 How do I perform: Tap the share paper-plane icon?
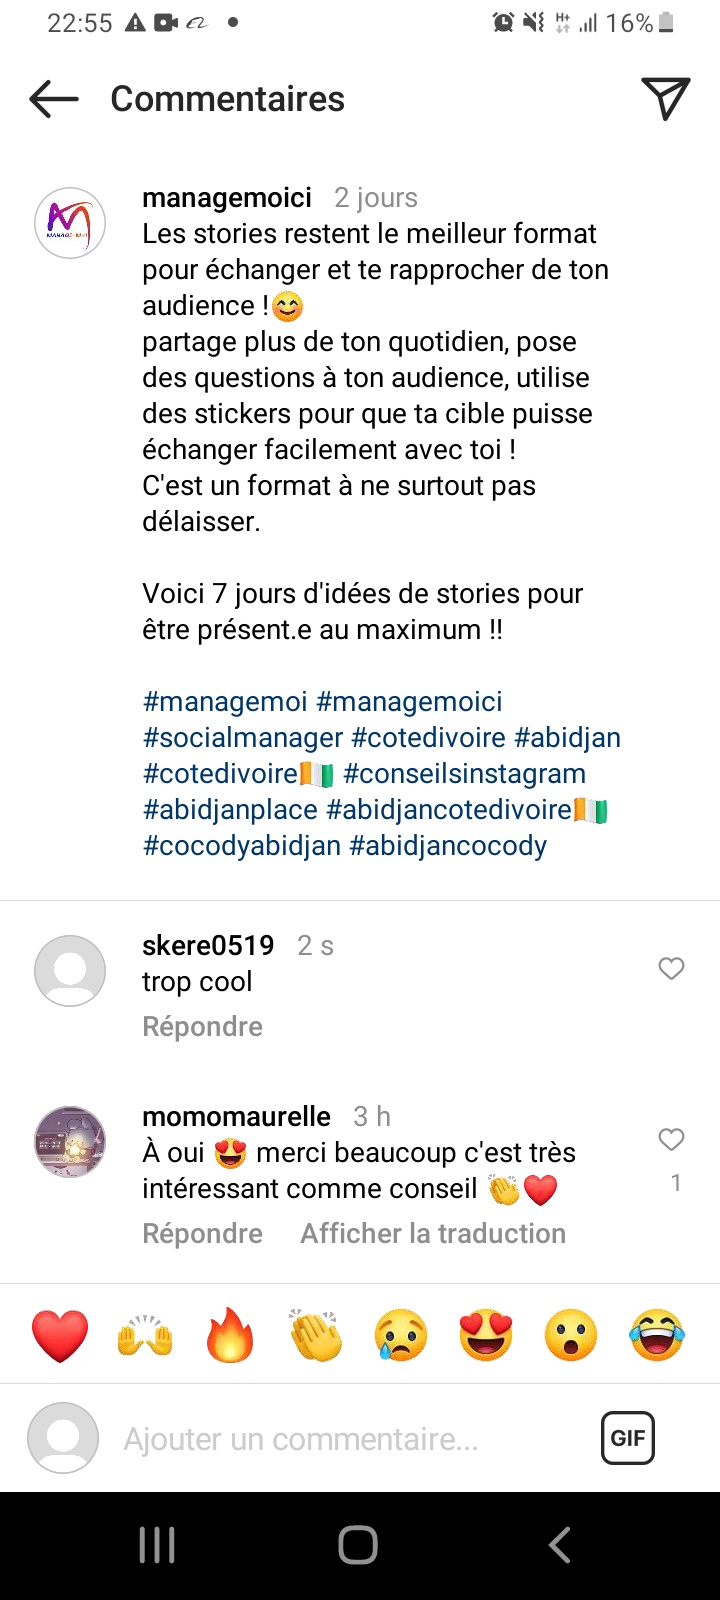pyautogui.click(x=665, y=98)
